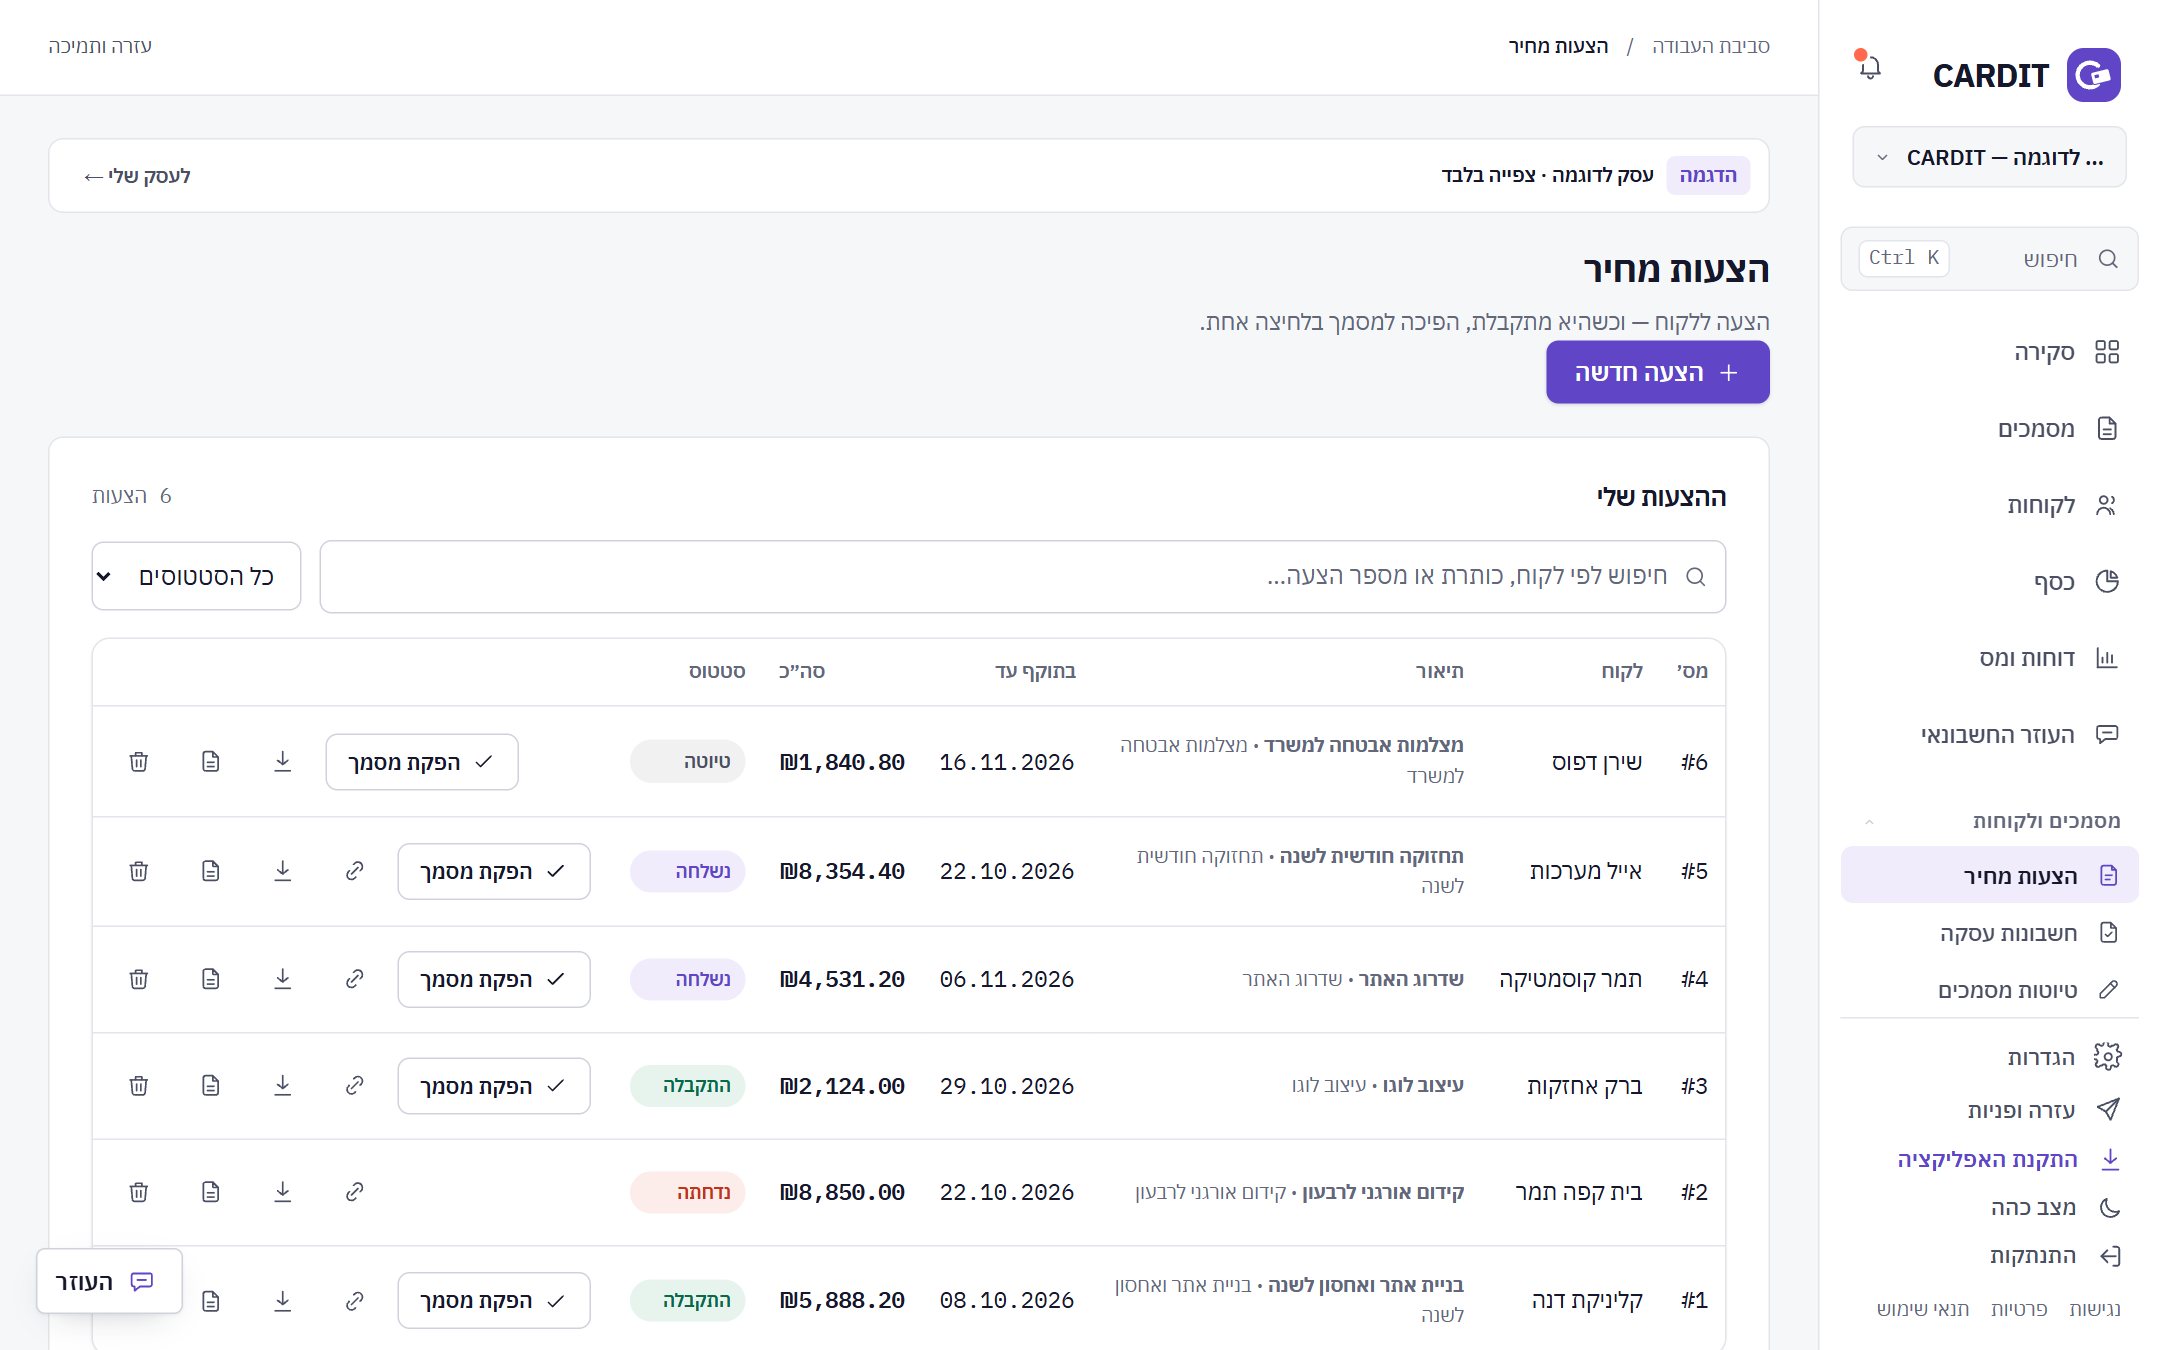The height and width of the screenshot is (1350, 2160).
Task: Copy the link of quote #3
Action: click(355, 1086)
